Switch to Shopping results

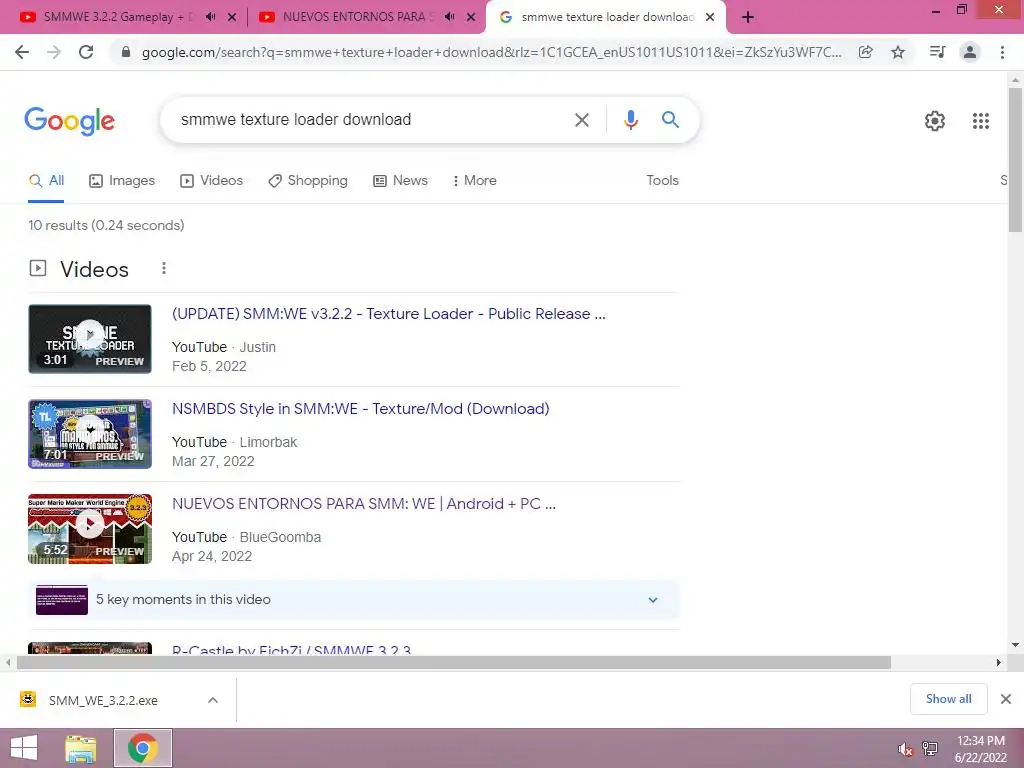308,181
